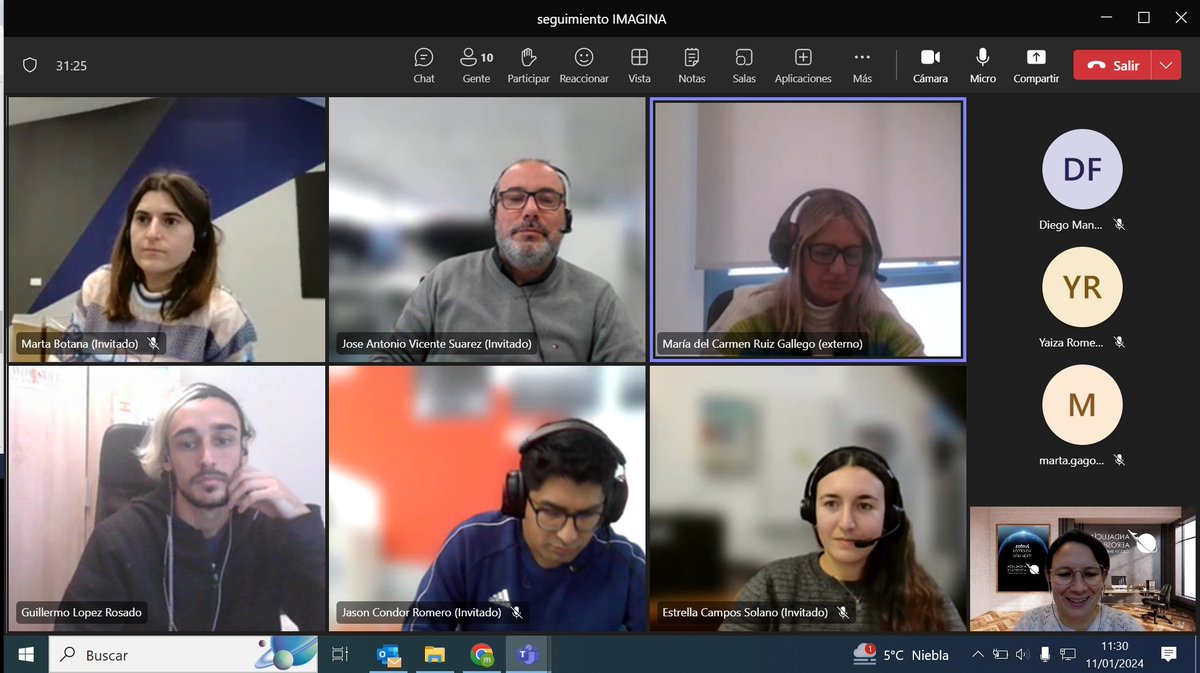
Task: Open Outlook from the taskbar
Action: click(x=388, y=655)
